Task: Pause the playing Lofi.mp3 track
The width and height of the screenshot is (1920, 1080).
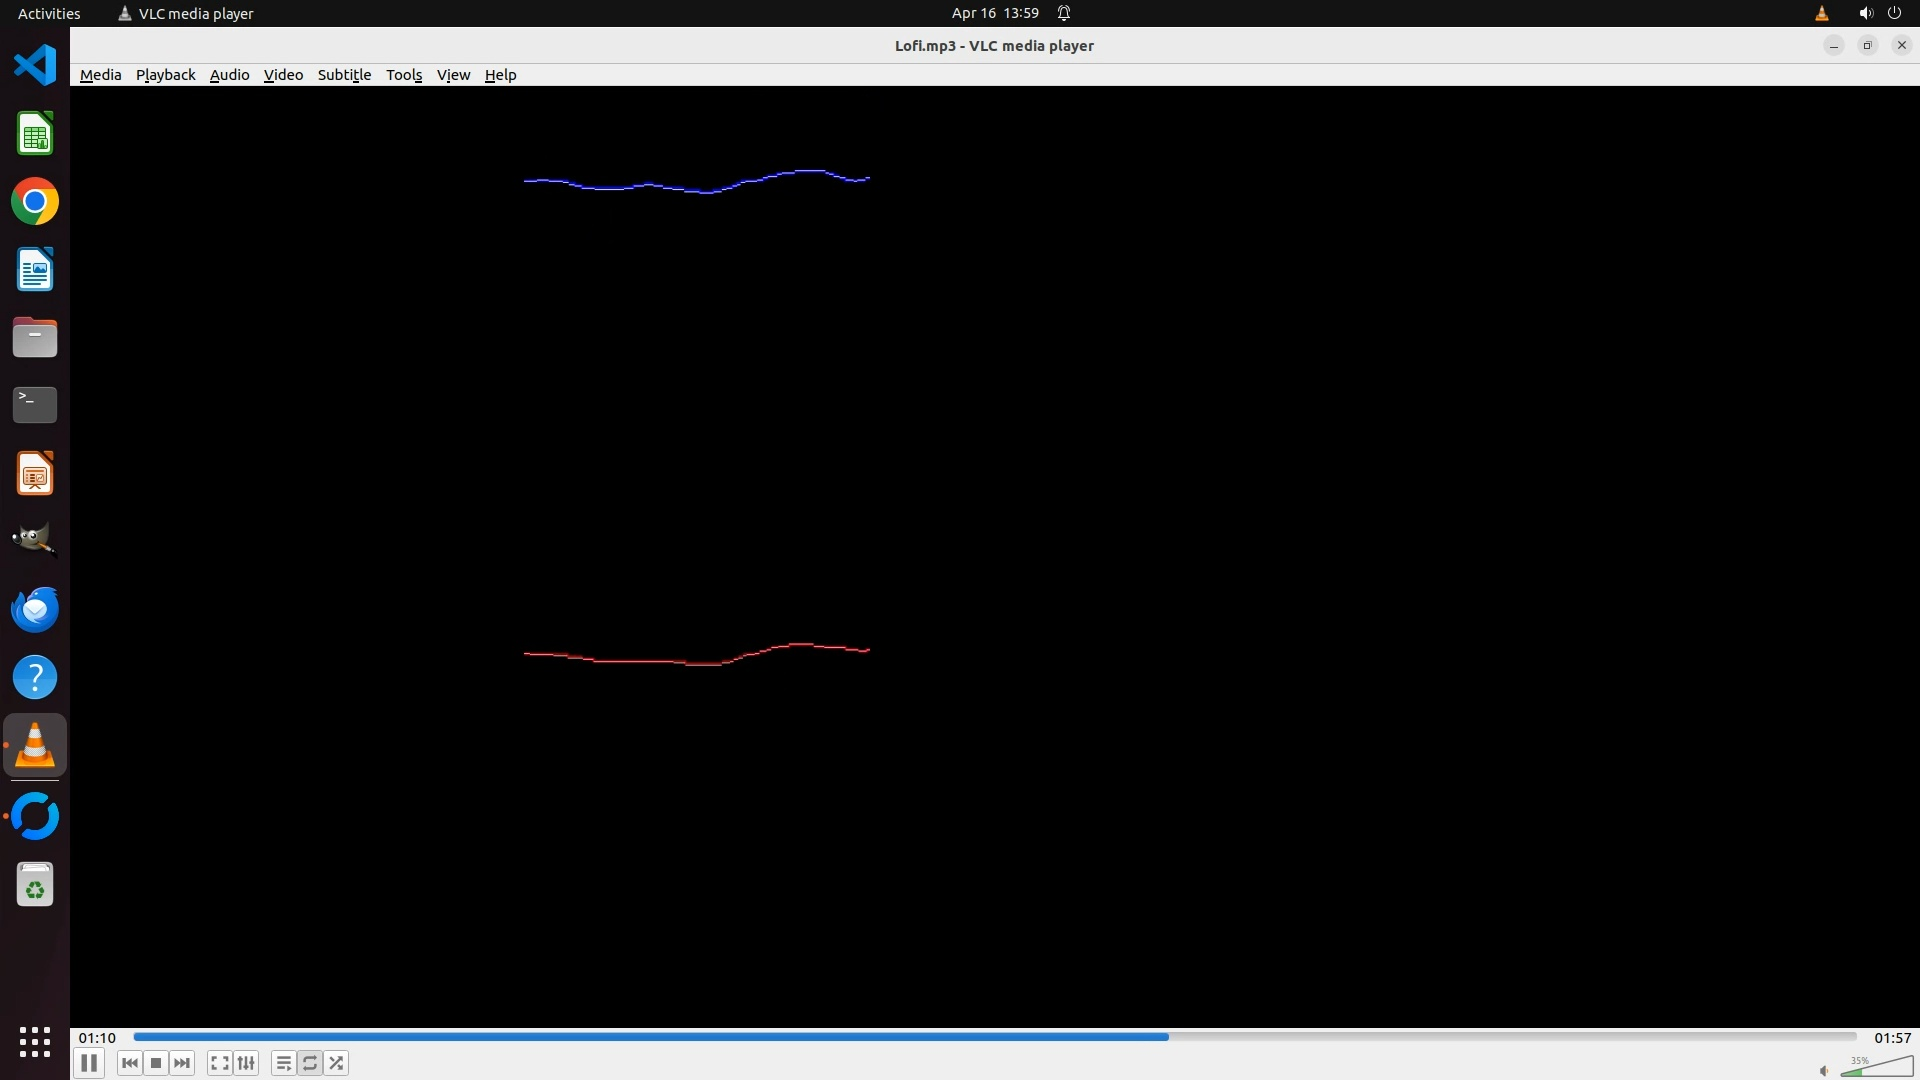Action: (88, 1063)
